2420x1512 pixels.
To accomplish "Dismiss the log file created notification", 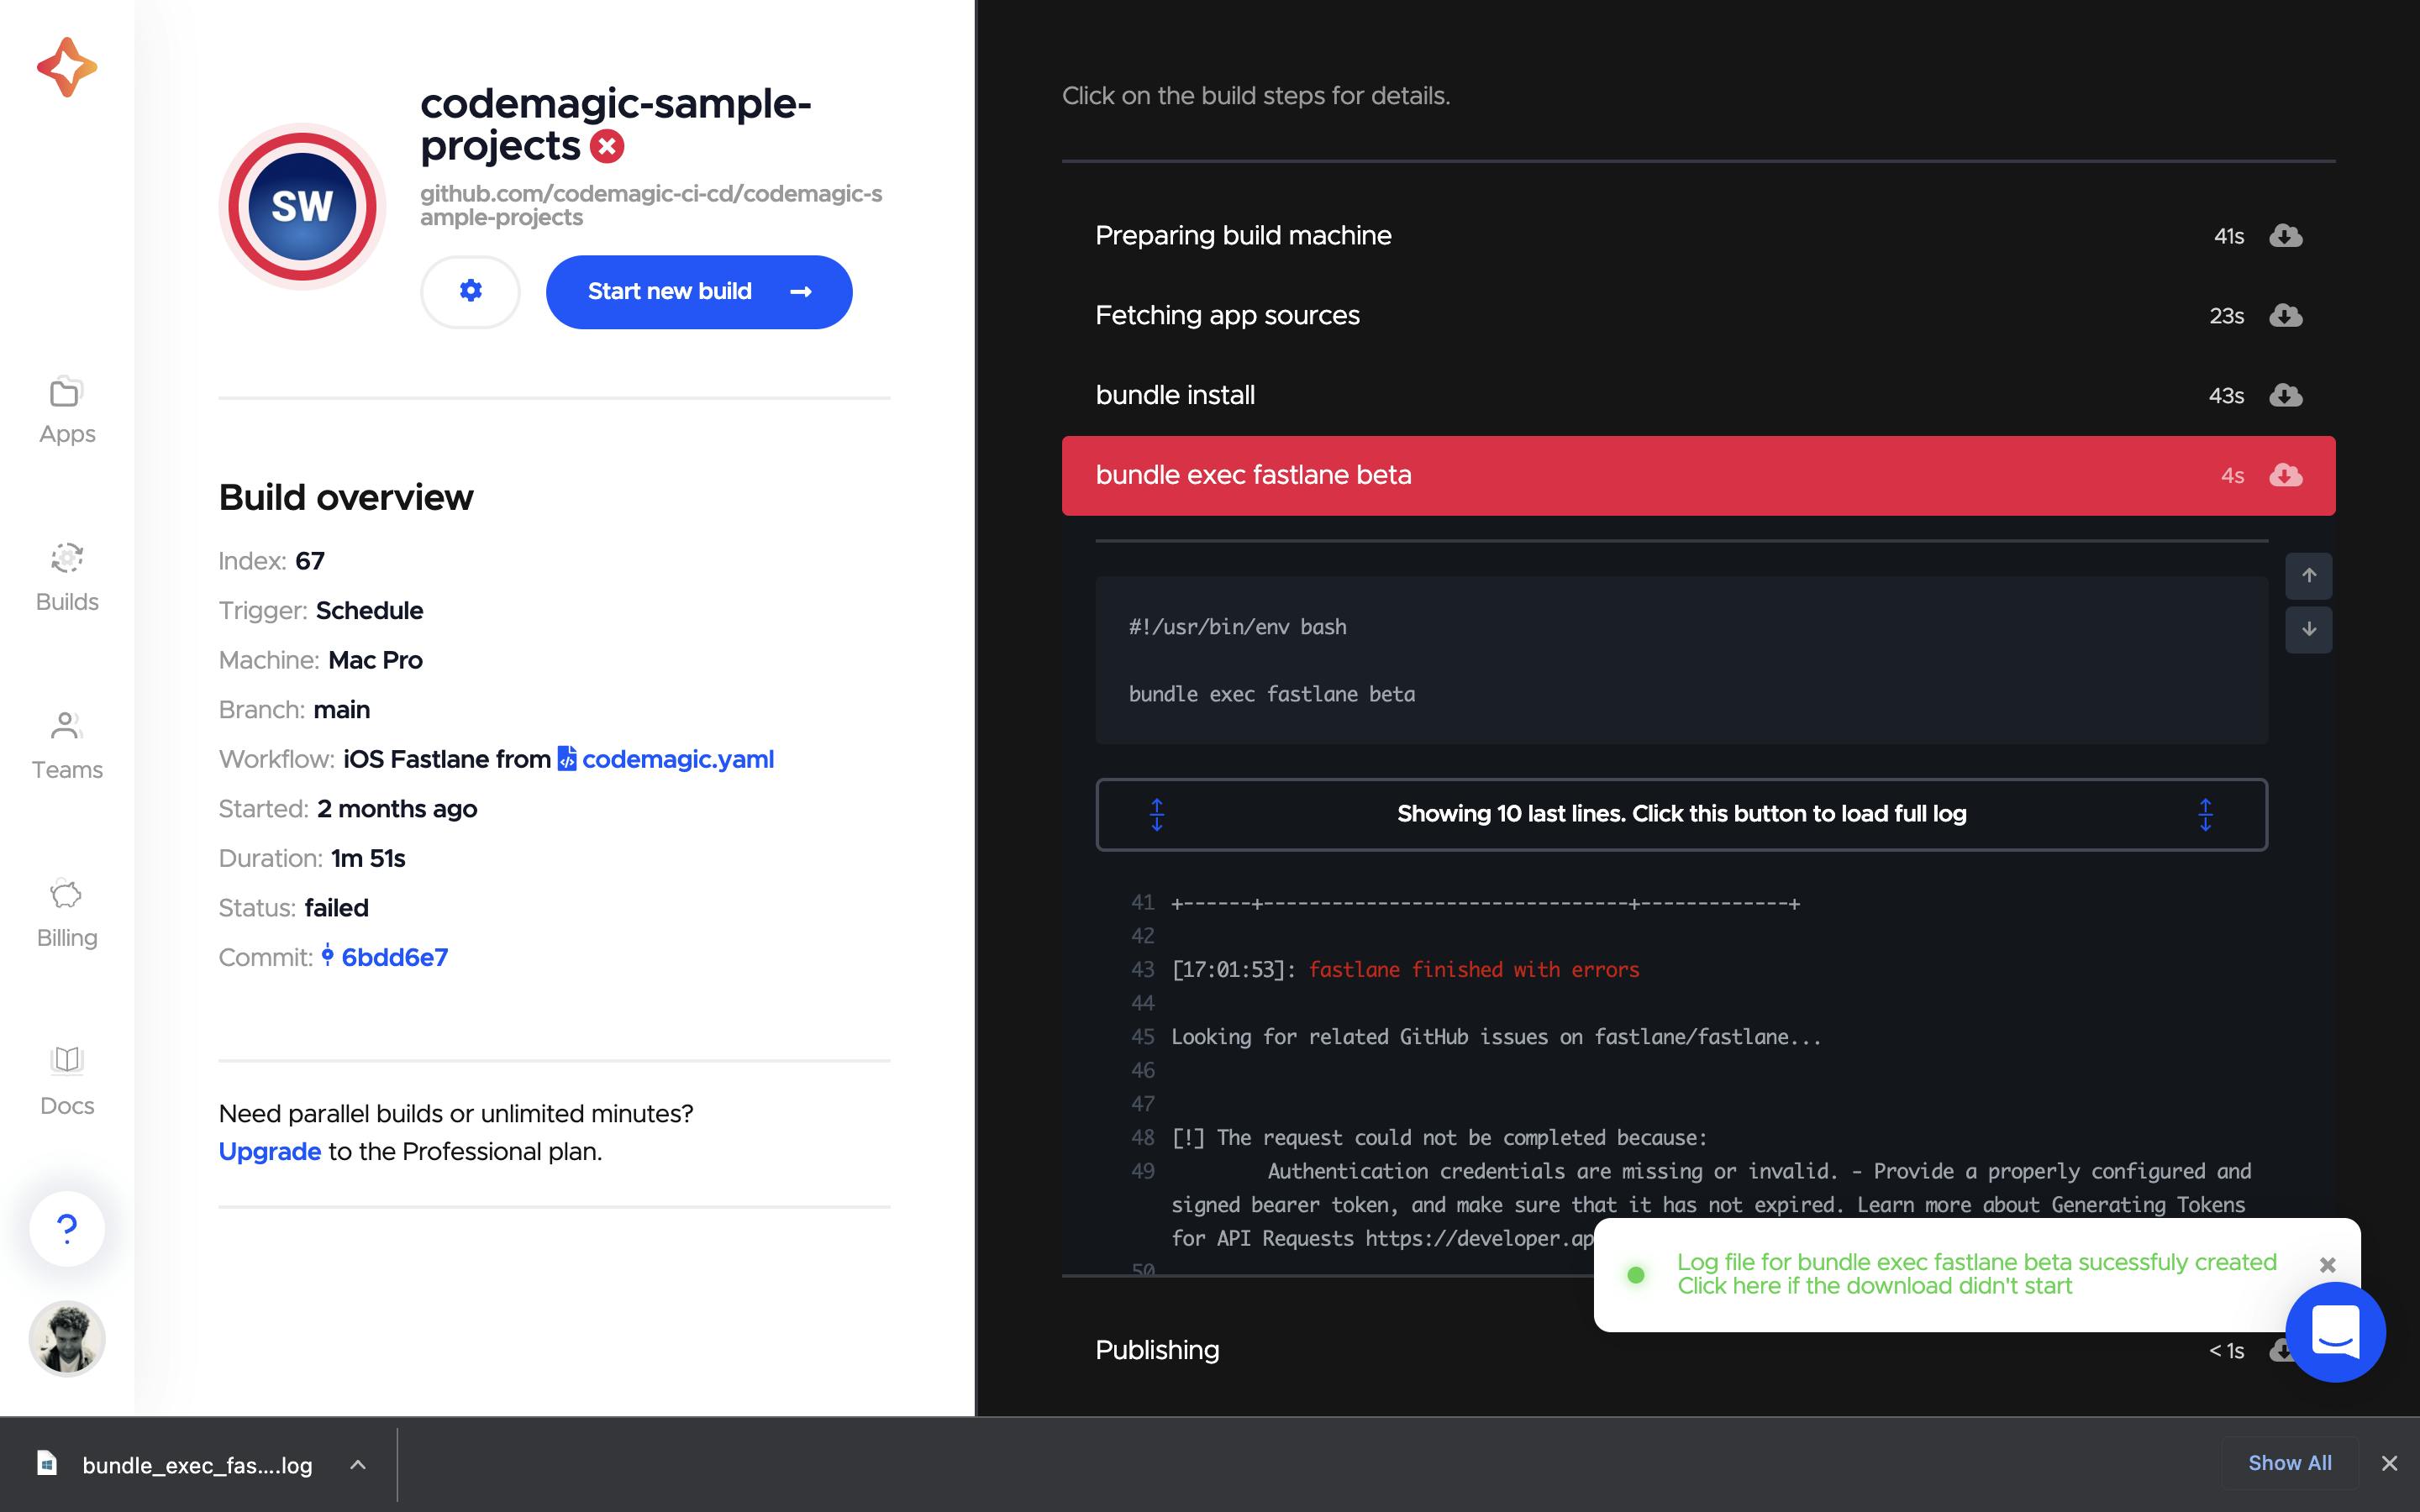I will click(2327, 1265).
